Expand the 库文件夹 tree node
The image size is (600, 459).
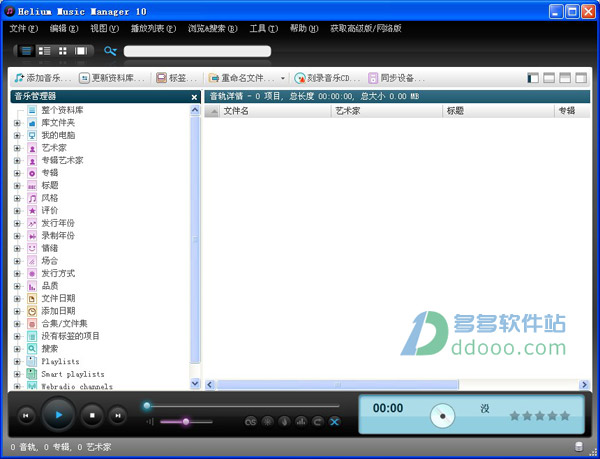(x=17, y=123)
